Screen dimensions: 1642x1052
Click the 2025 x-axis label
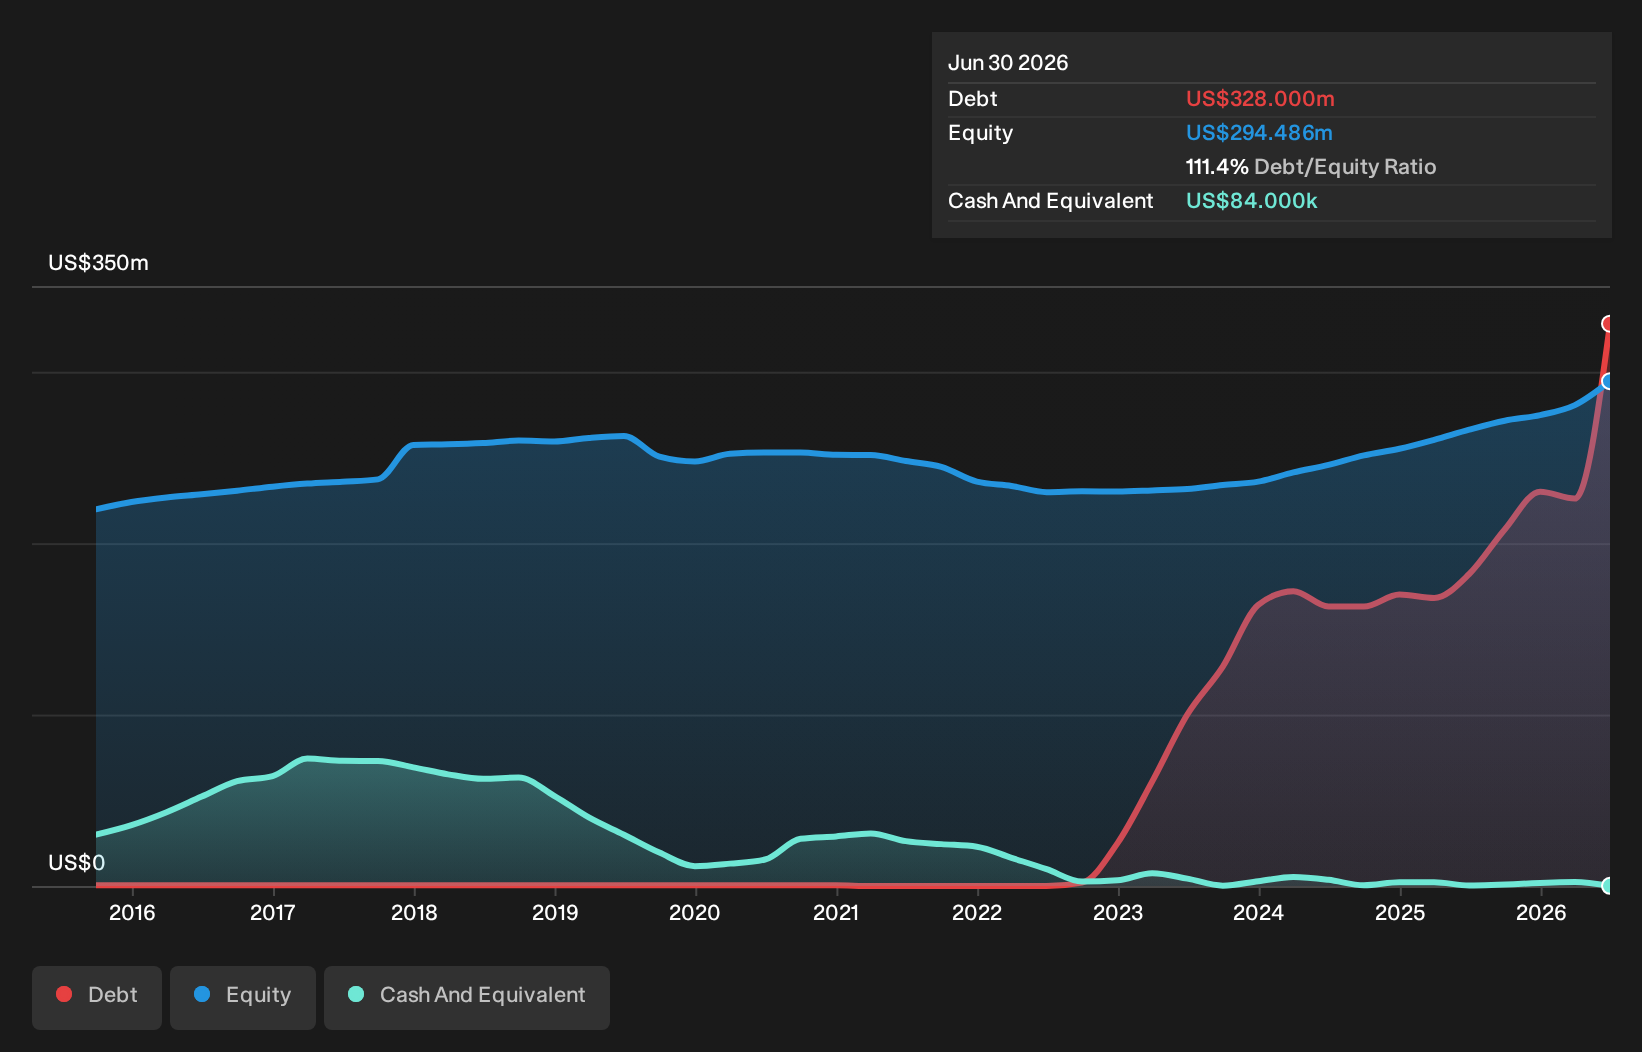[x=1400, y=912]
